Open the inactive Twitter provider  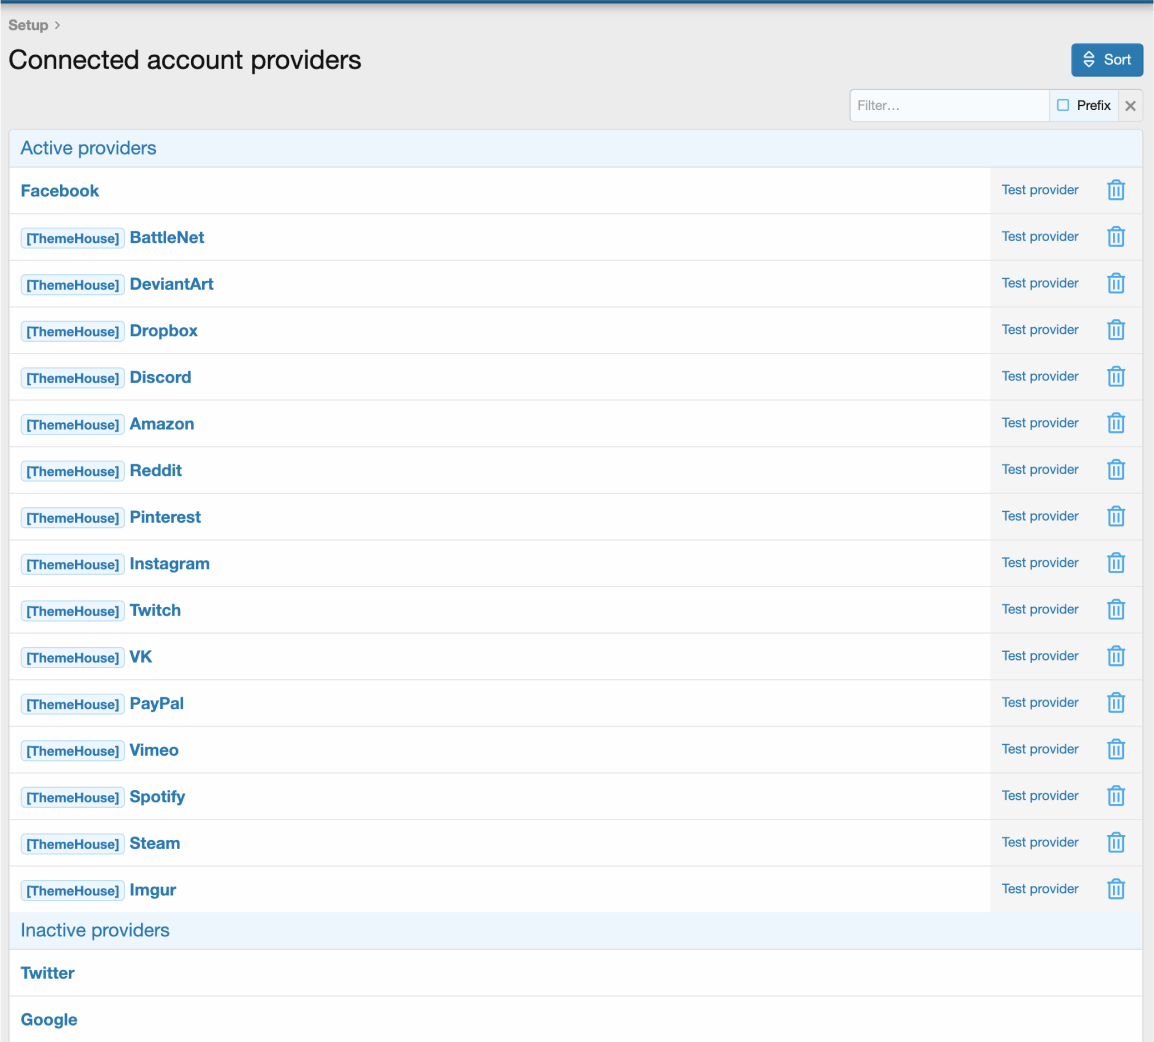point(48,973)
